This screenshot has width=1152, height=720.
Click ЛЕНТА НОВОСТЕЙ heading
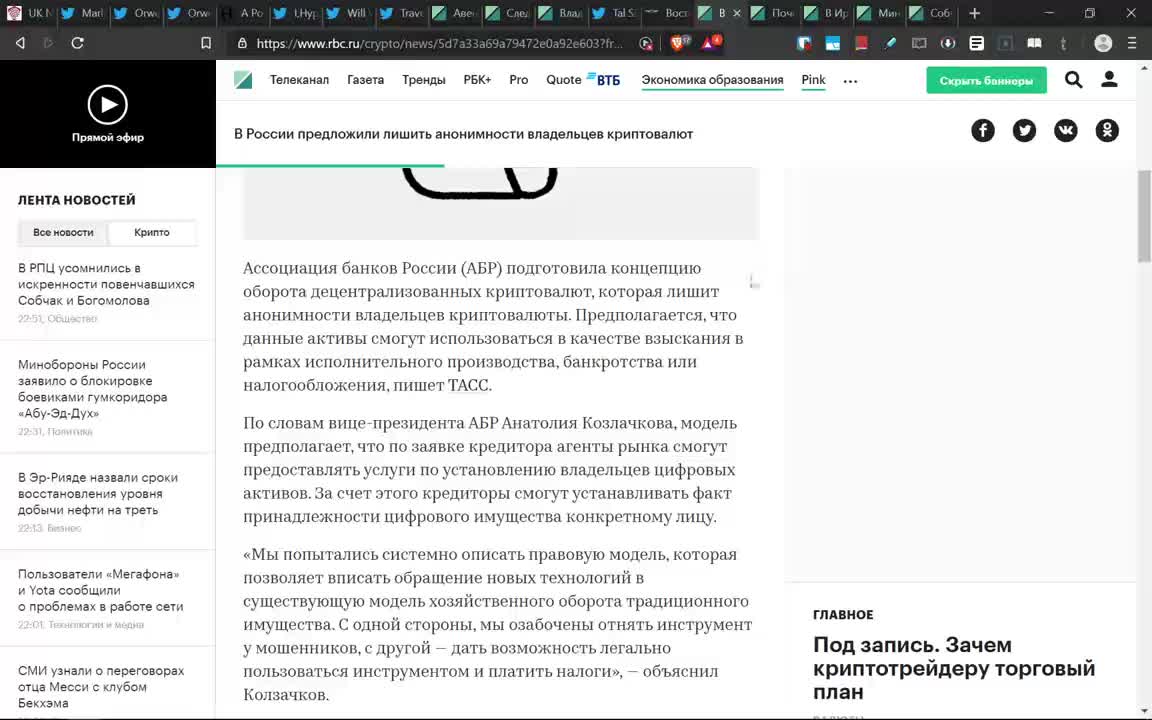(x=76, y=200)
